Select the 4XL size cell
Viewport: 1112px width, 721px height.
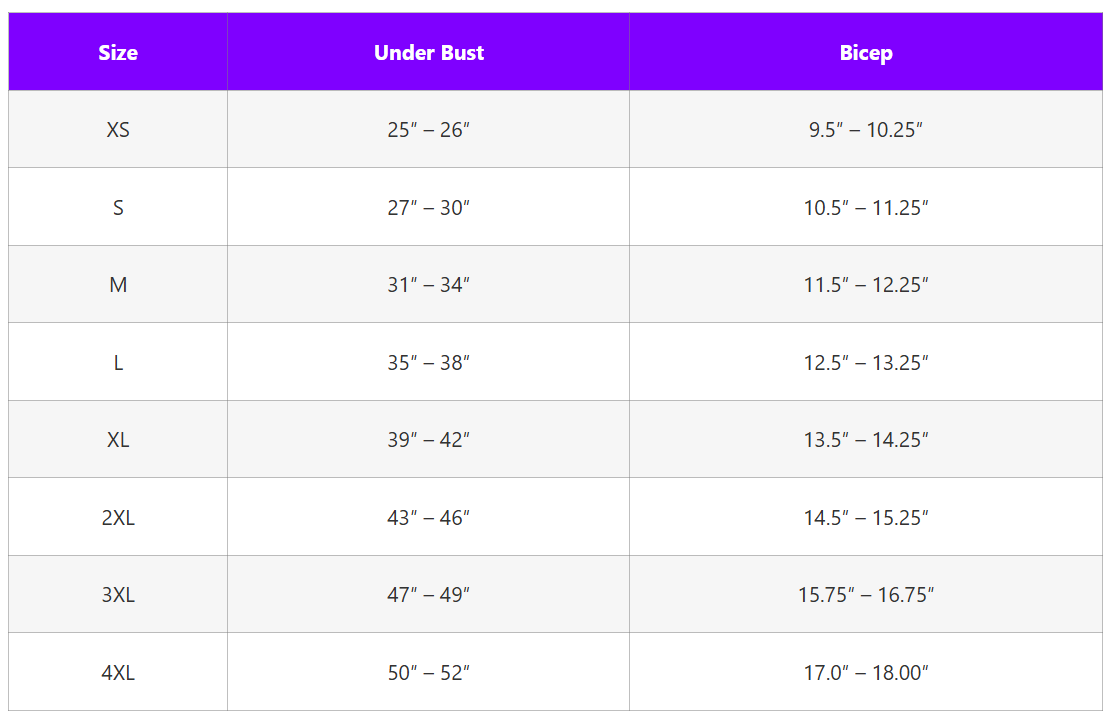[118, 673]
